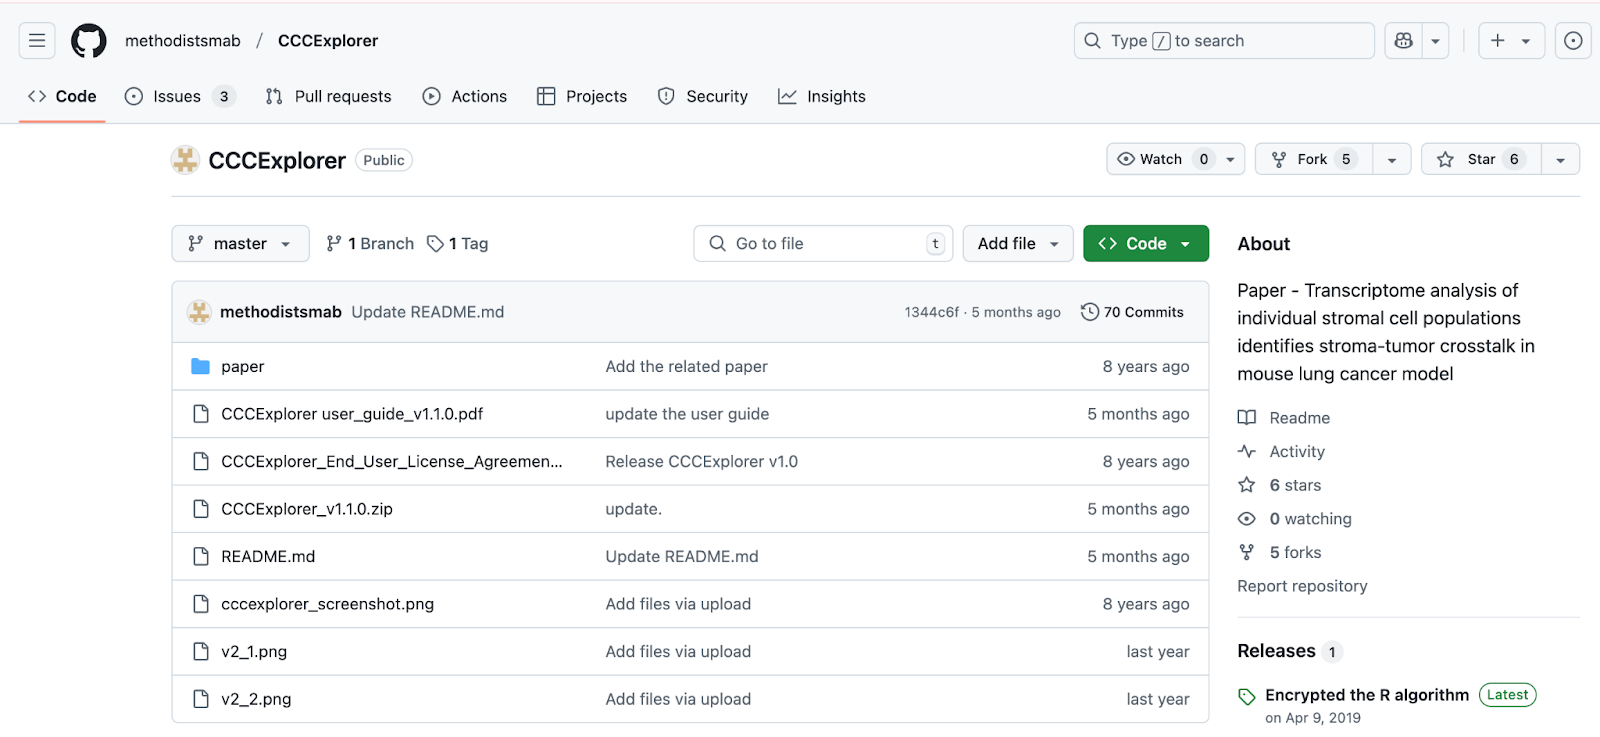Viewport: 1600px width, 737px height.
Task: Open the Copilot icon button
Action: [x=1404, y=41]
